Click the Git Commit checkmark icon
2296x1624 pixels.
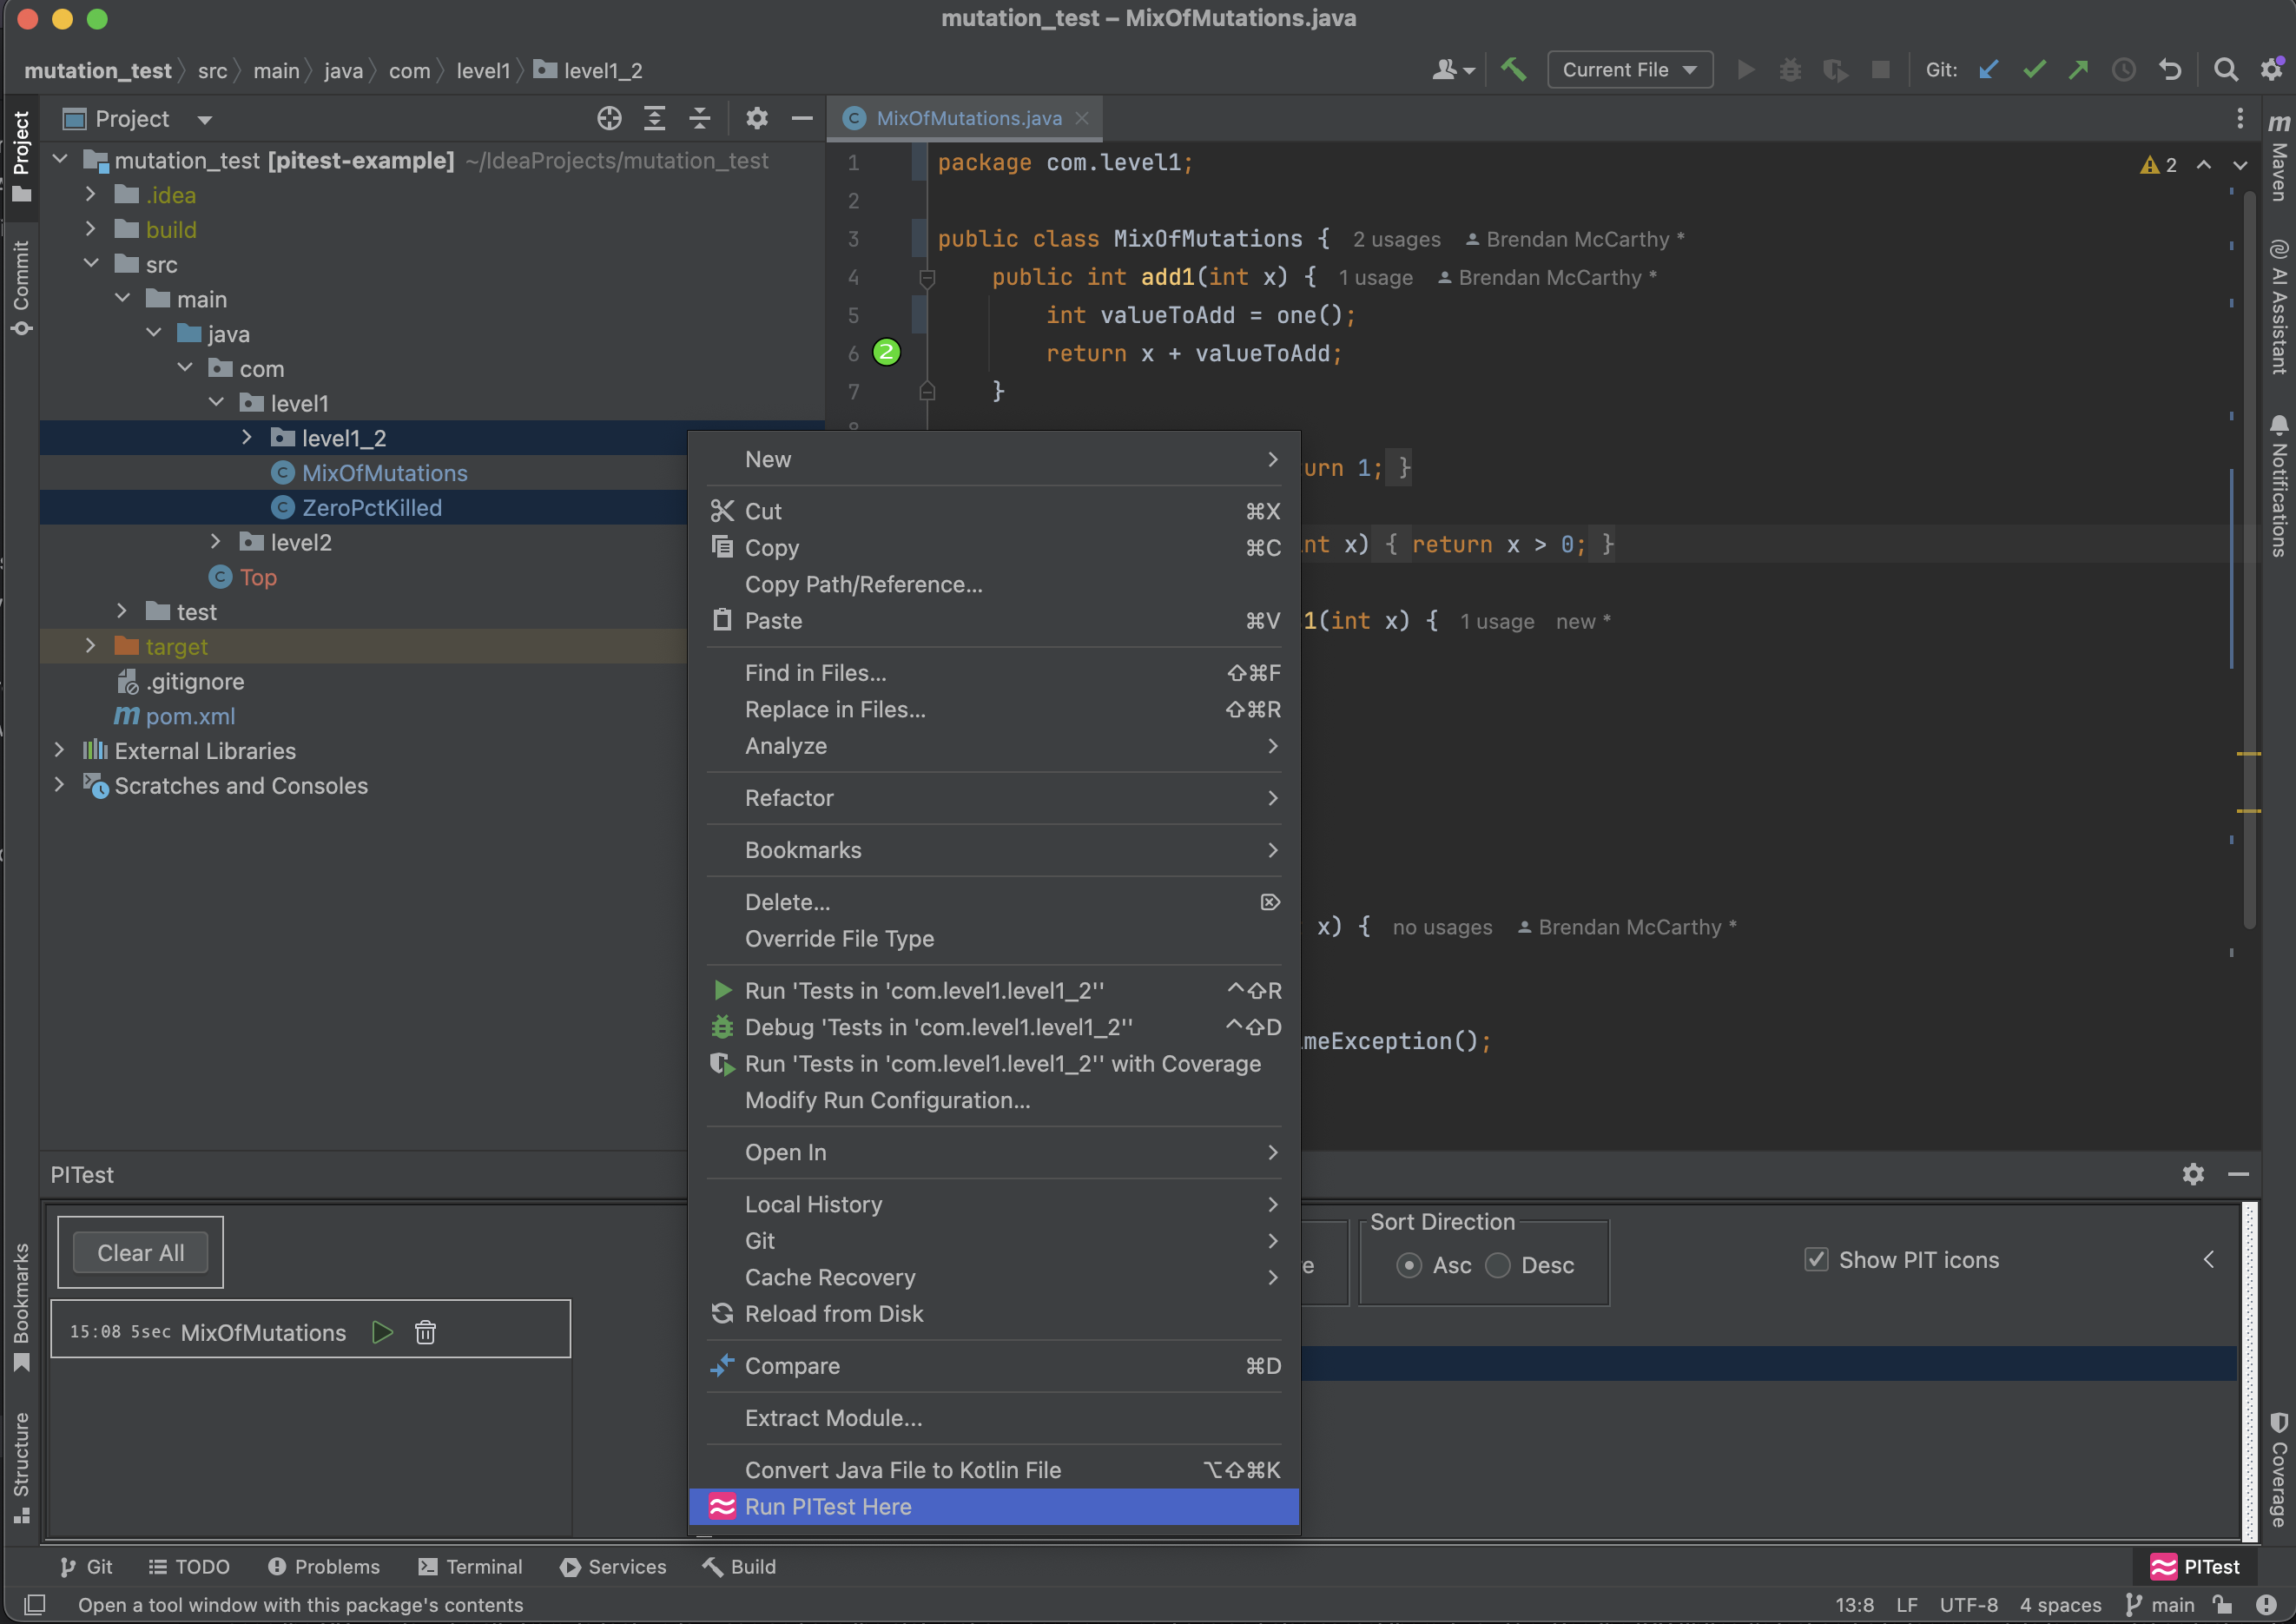pos(2034,70)
